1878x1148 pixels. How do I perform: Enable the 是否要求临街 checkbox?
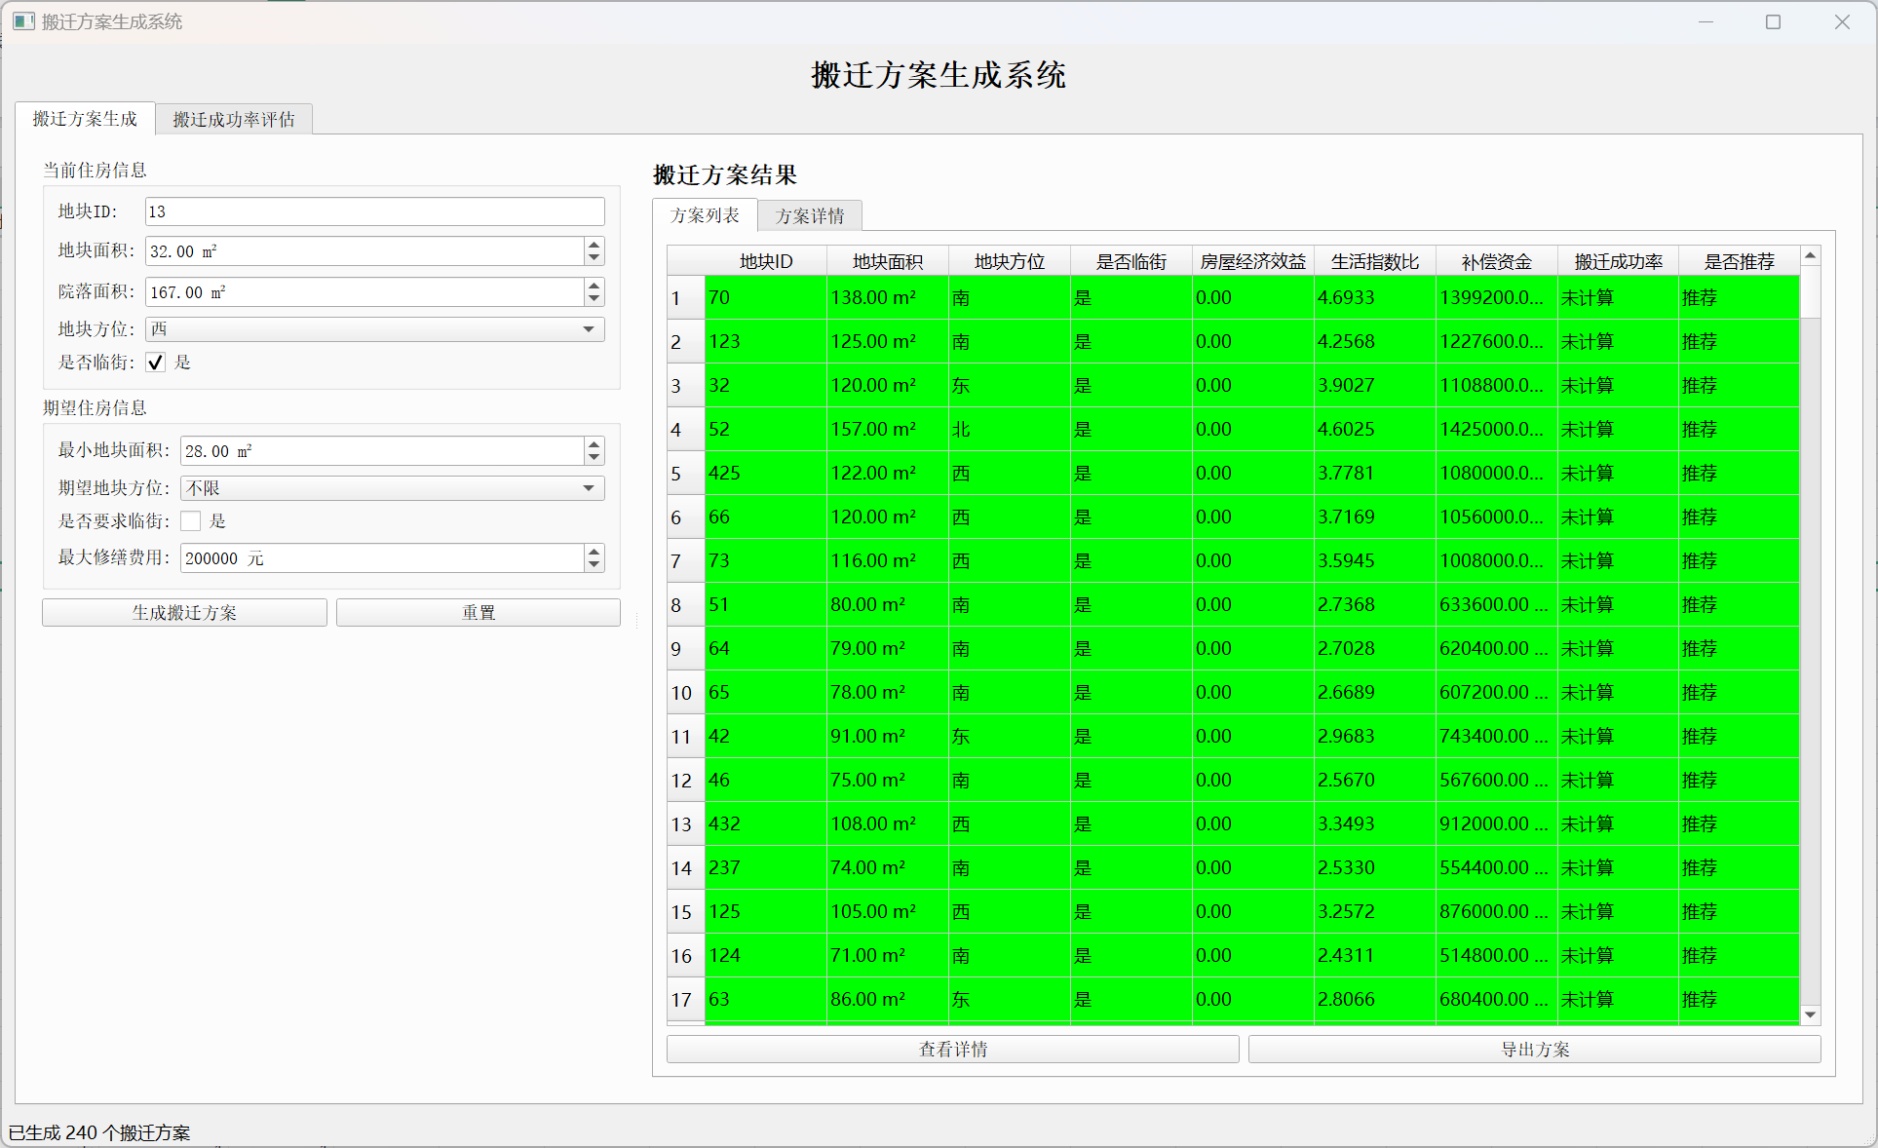[191, 521]
